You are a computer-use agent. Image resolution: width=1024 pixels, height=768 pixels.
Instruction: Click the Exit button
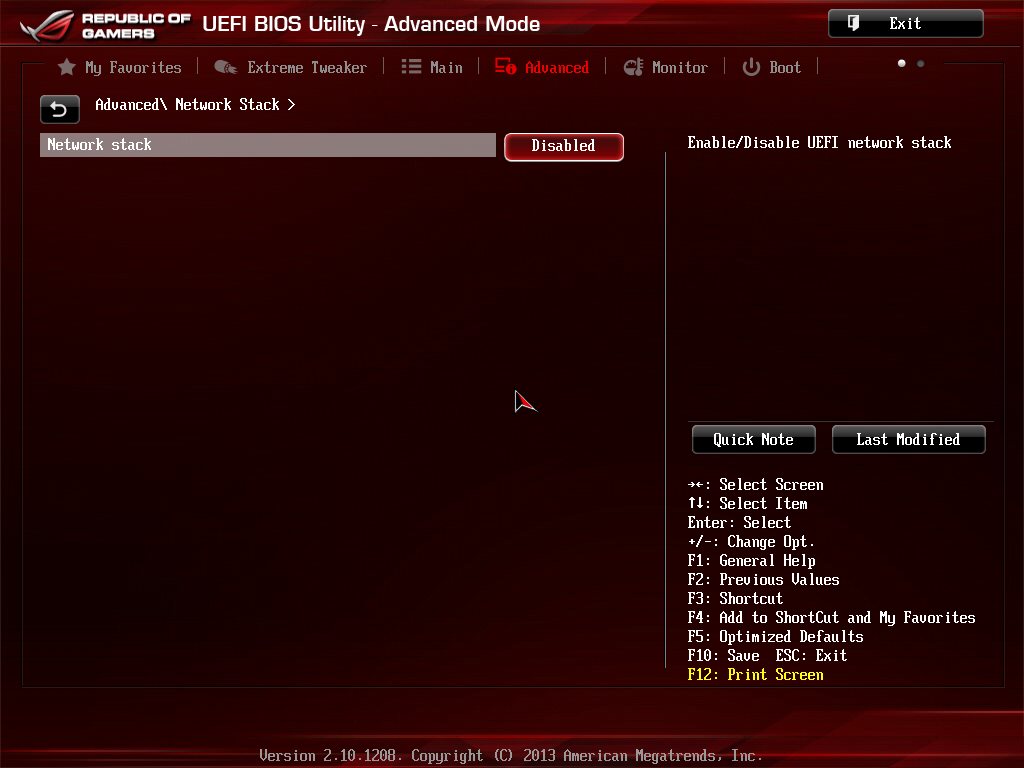pos(905,24)
